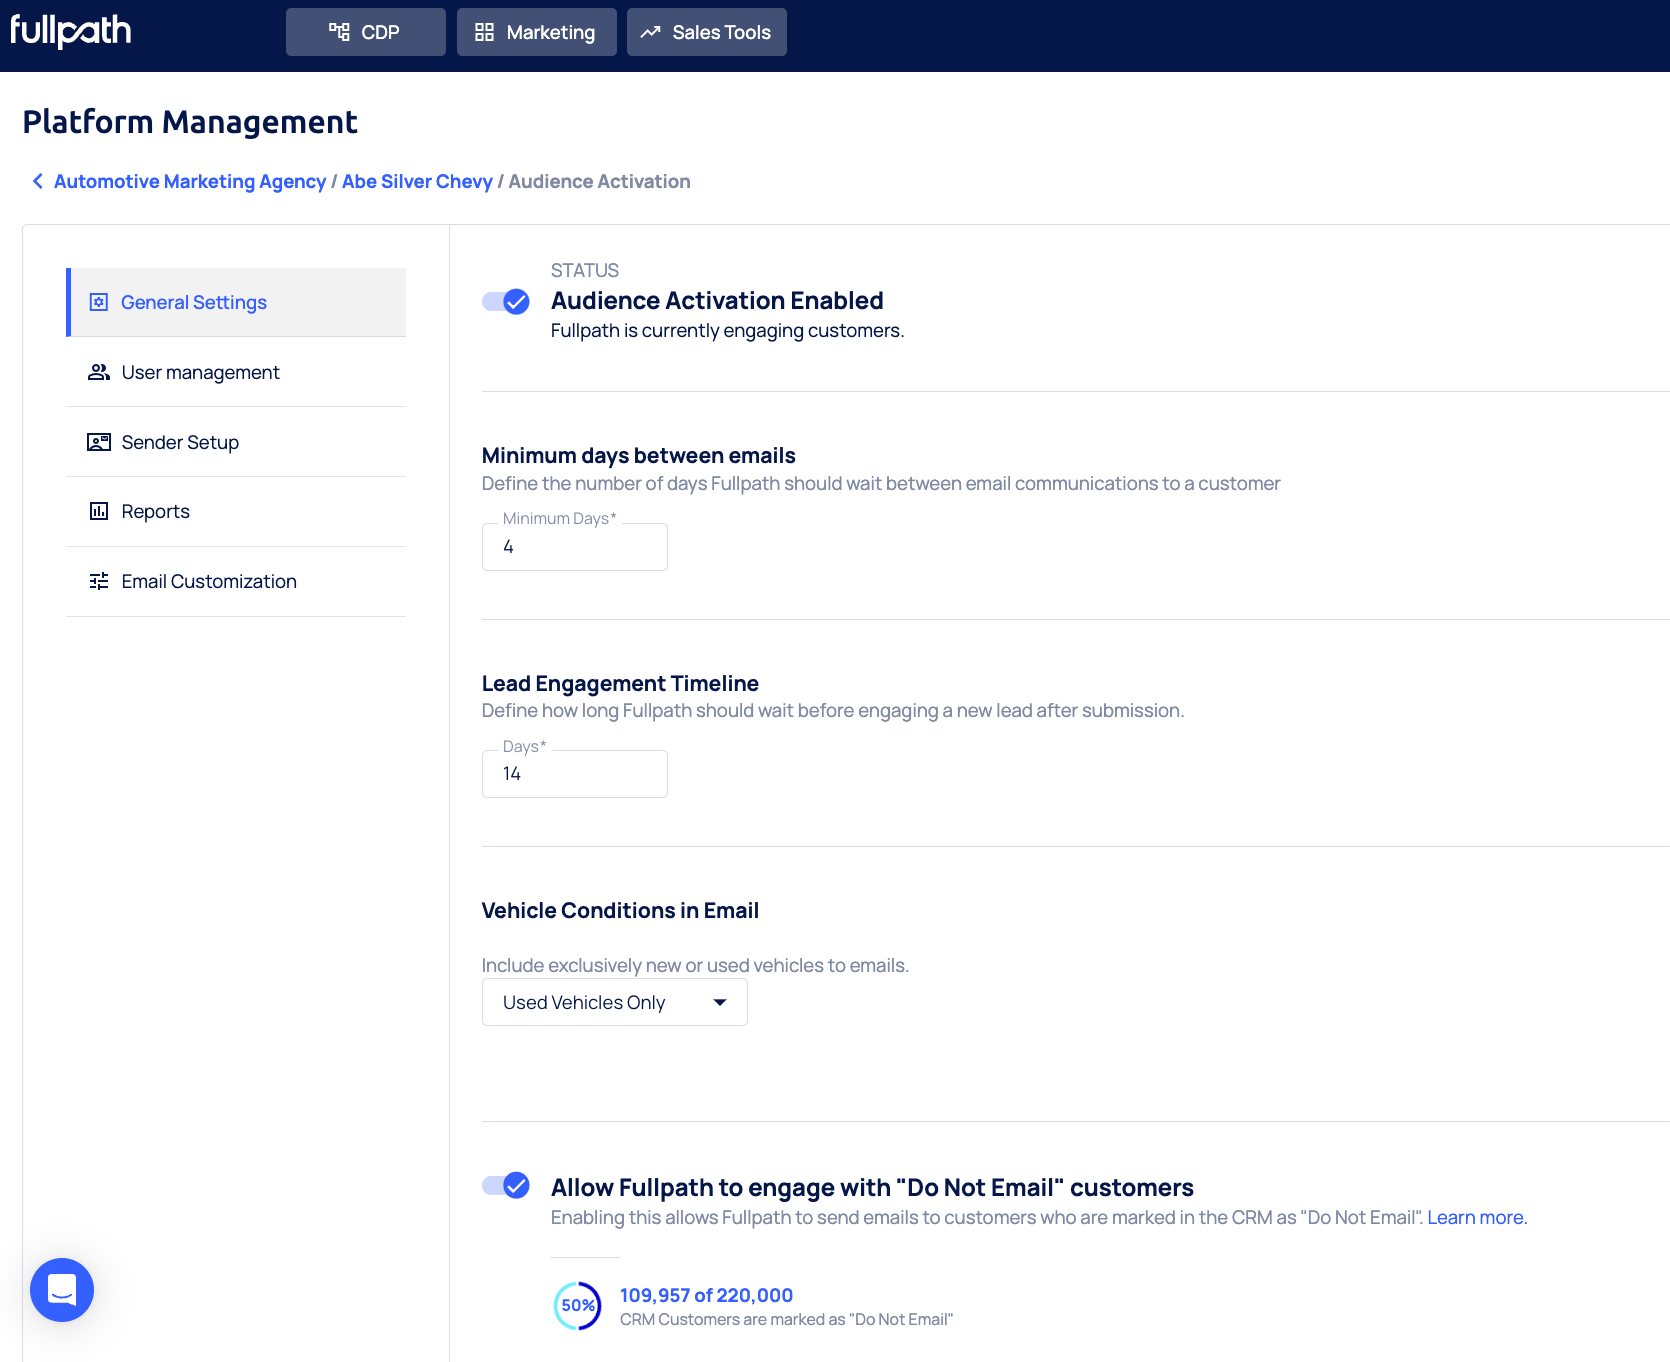
Task: Open the Marketing menu in top bar
Action: (536, 32)
